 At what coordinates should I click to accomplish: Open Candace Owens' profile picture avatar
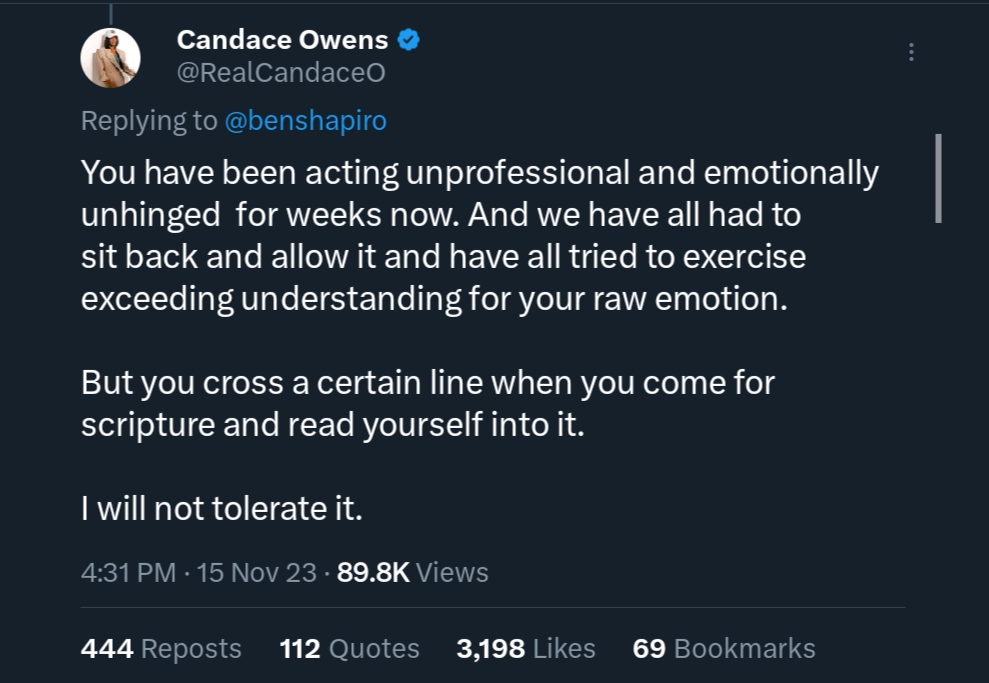coord(110,58)
